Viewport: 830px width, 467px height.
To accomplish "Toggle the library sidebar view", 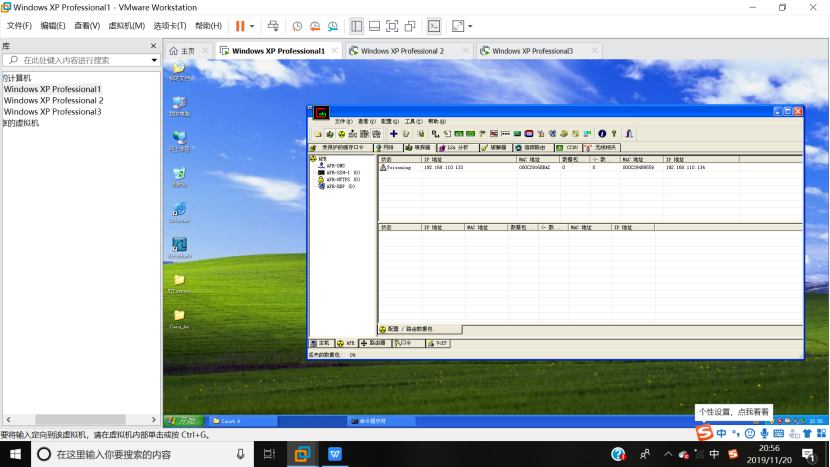I will pyautogui.click(x=357, y=26).
